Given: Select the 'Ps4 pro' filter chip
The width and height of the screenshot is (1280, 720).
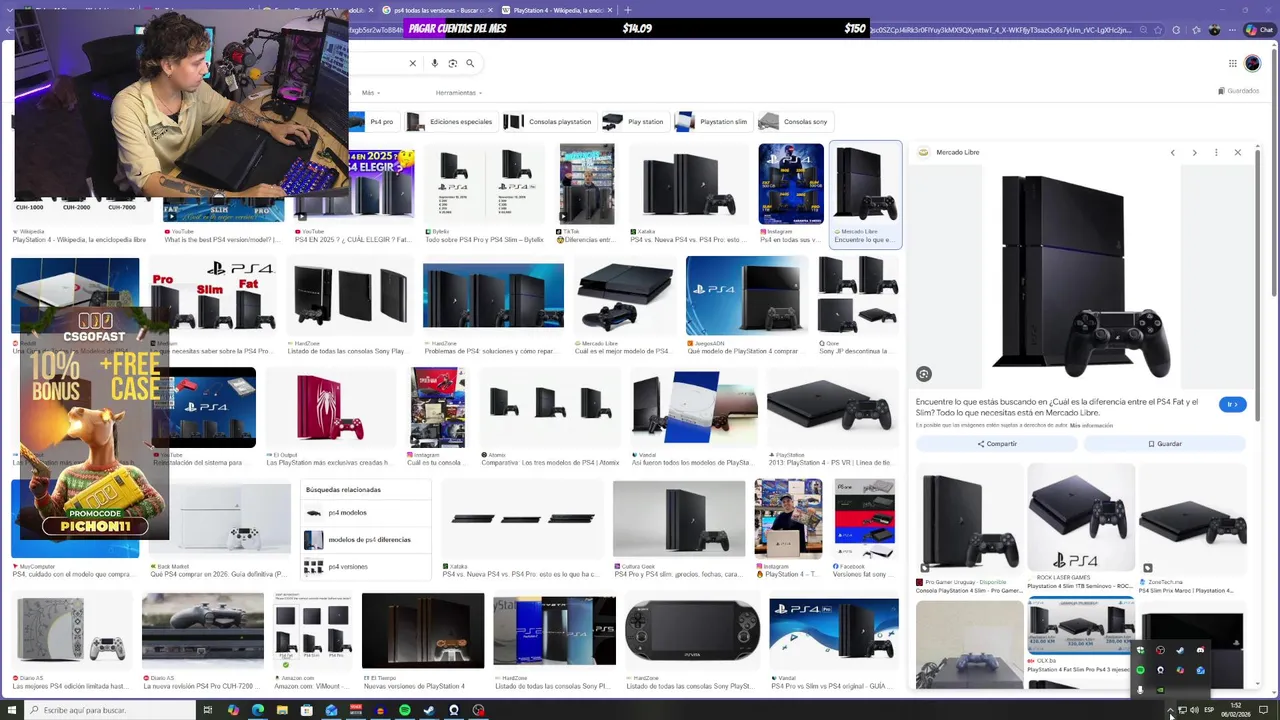Looking at the screenshot, I should [373, 122].
